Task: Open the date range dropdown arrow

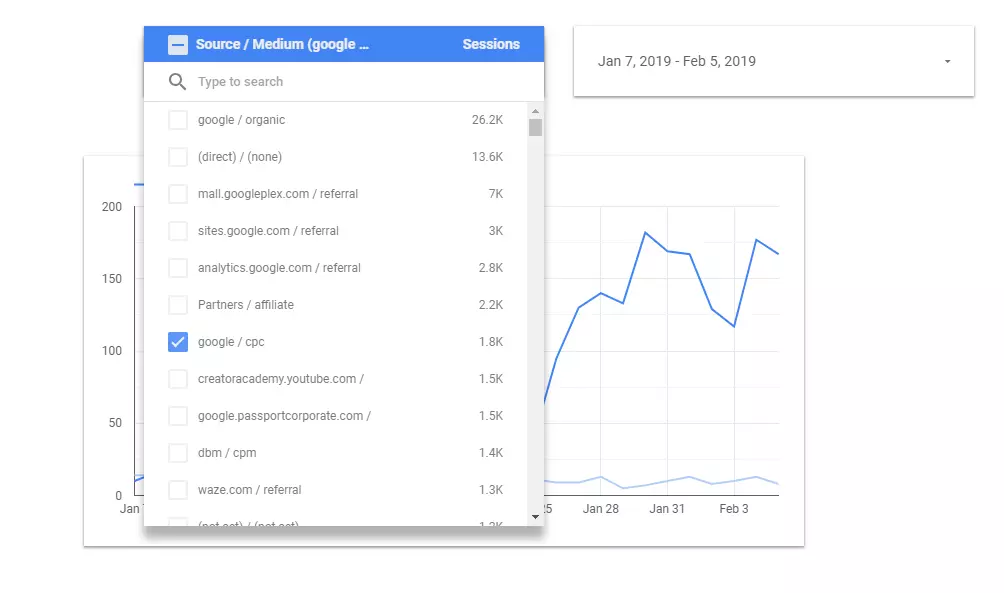Action: click(948, 61)
